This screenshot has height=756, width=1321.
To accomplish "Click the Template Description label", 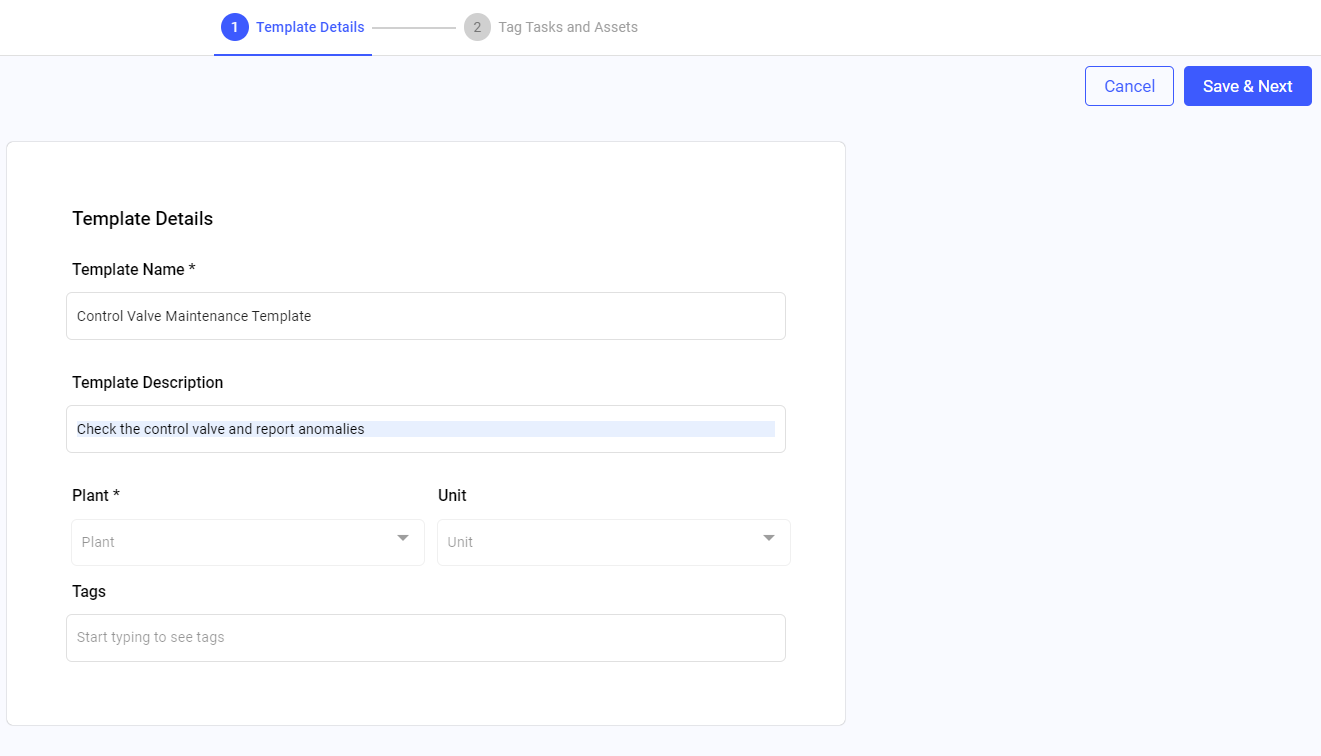I will click(147, 382).
